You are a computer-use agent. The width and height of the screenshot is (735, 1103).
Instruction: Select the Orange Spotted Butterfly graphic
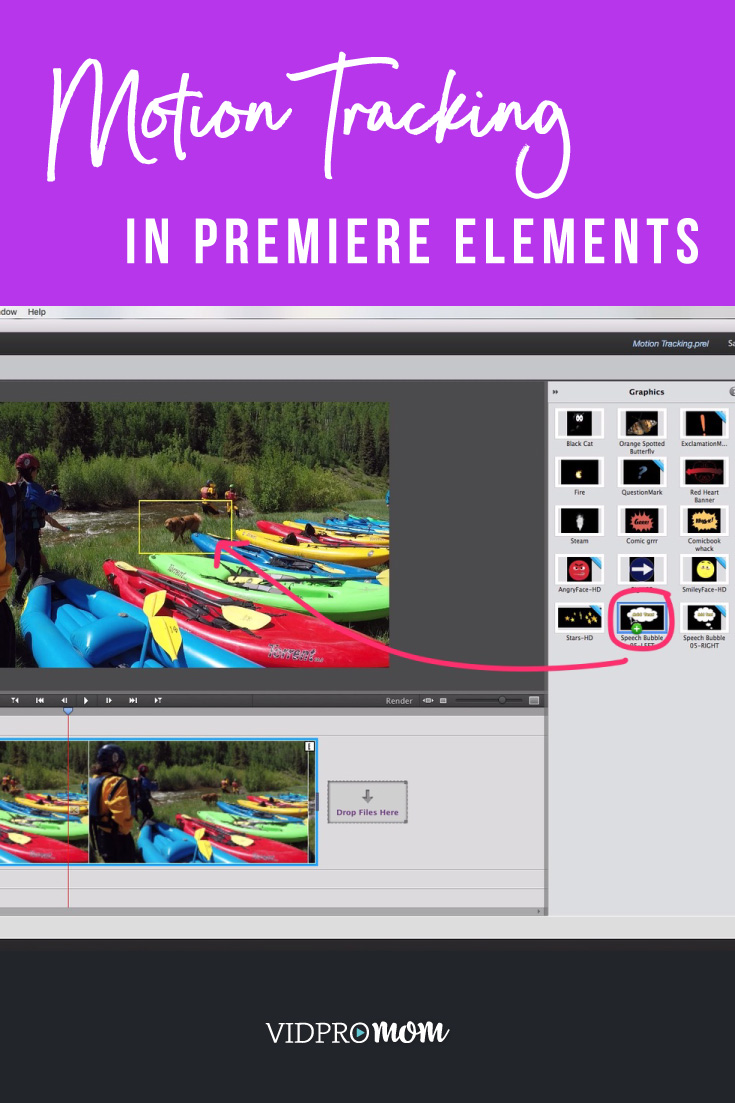[641, 424]
